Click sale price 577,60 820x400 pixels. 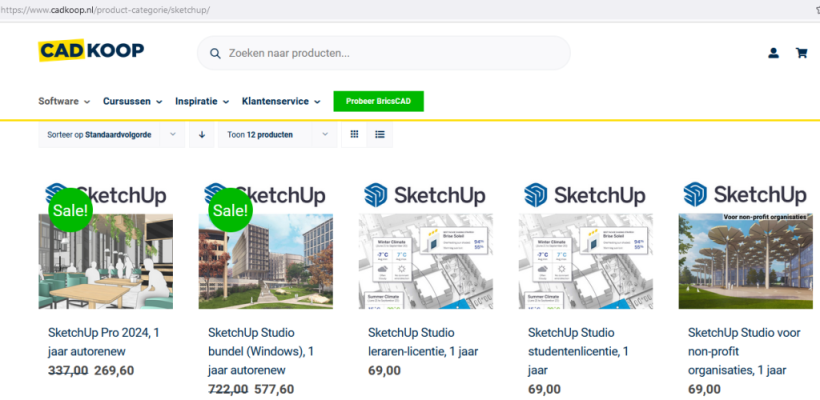274,390
